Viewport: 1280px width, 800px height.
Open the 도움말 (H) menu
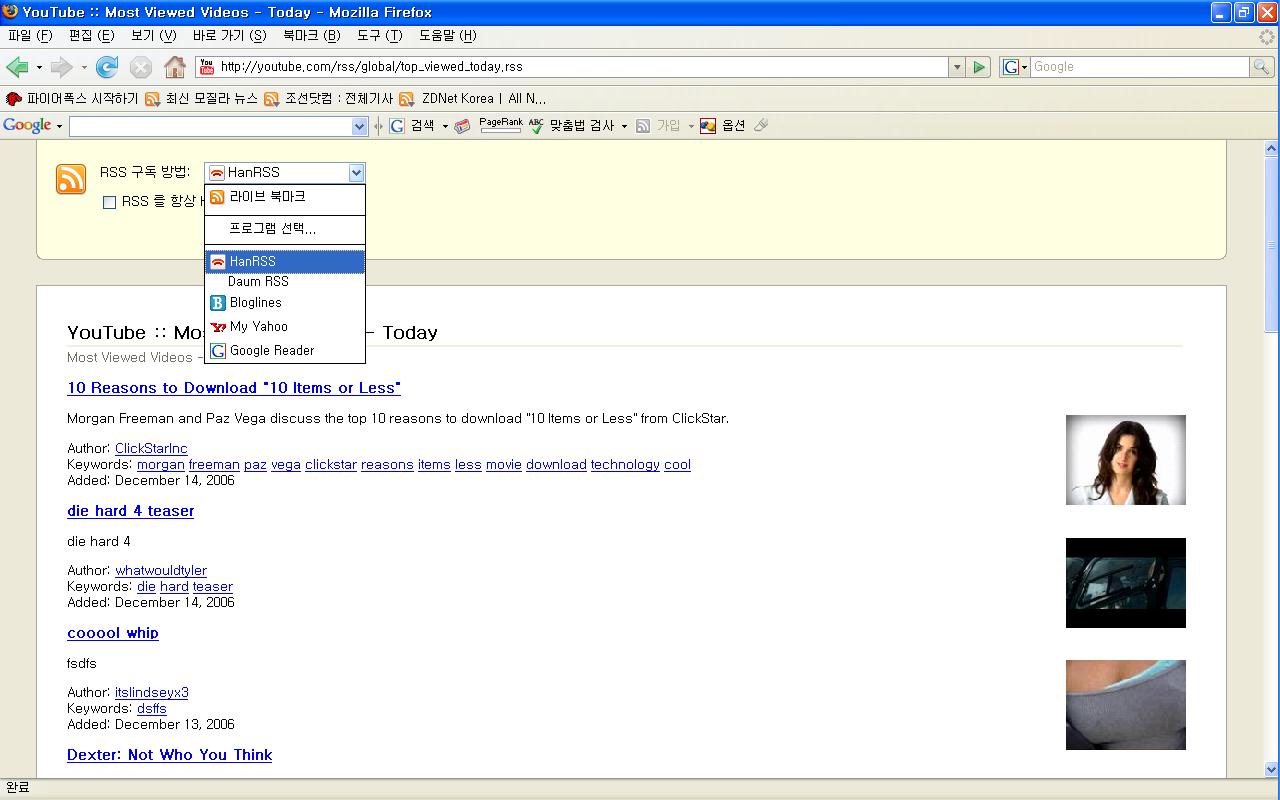(447, 35)
